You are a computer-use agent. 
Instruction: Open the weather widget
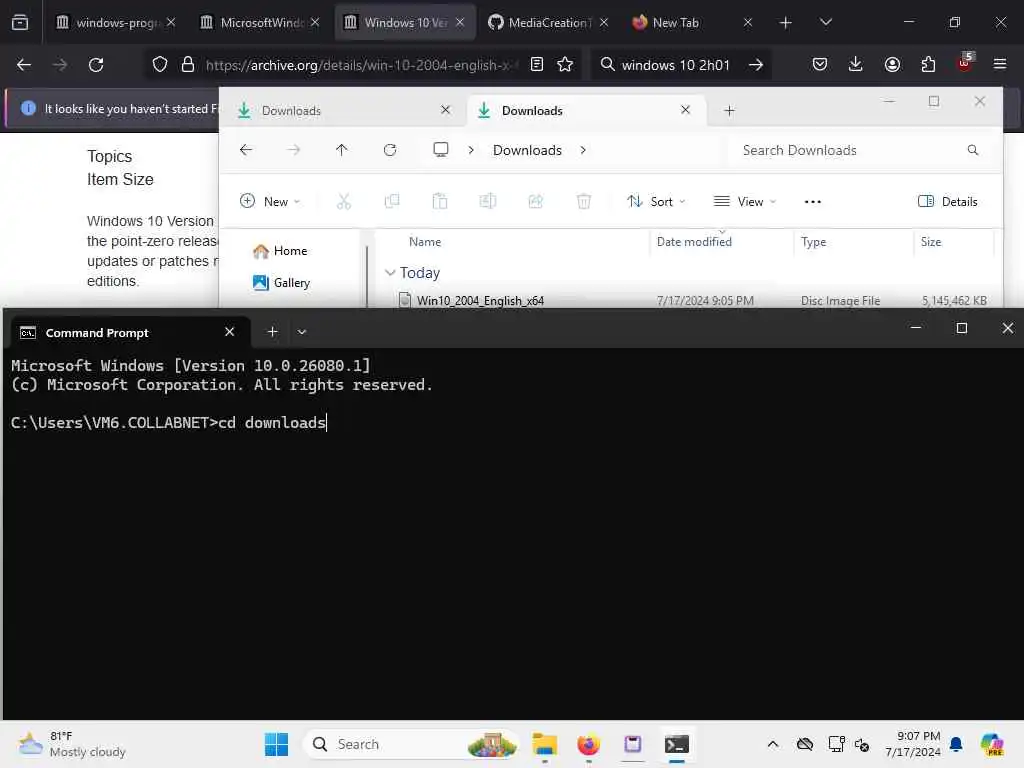coord(72,744)
